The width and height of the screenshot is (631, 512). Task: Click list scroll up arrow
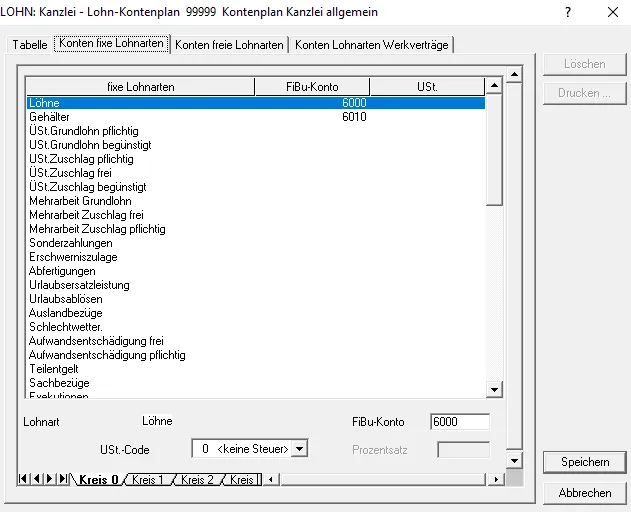pyautogui.click(x=494, y=85)
